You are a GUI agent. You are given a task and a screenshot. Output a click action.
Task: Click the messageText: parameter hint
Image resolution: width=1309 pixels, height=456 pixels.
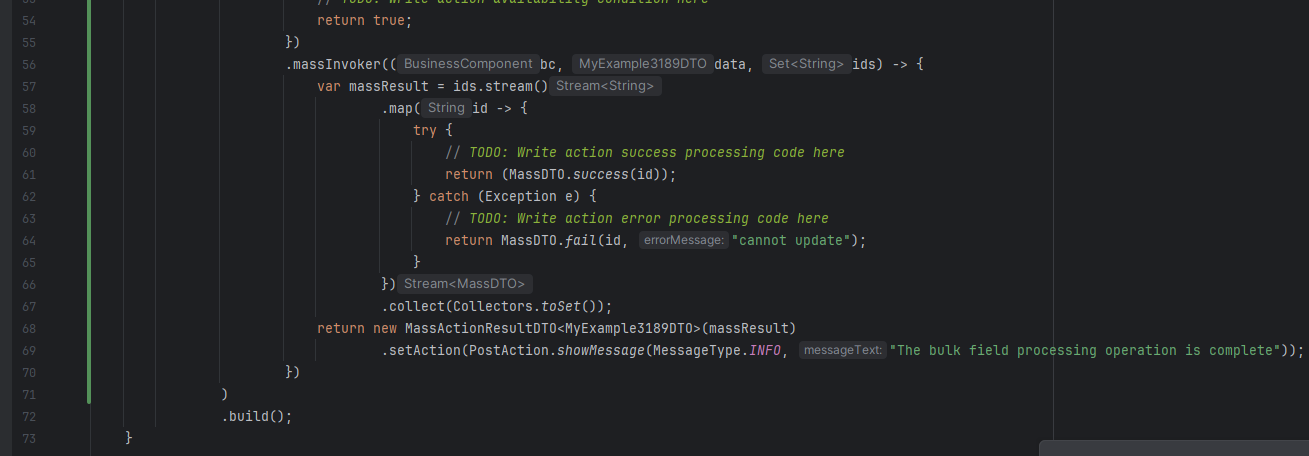843,350
